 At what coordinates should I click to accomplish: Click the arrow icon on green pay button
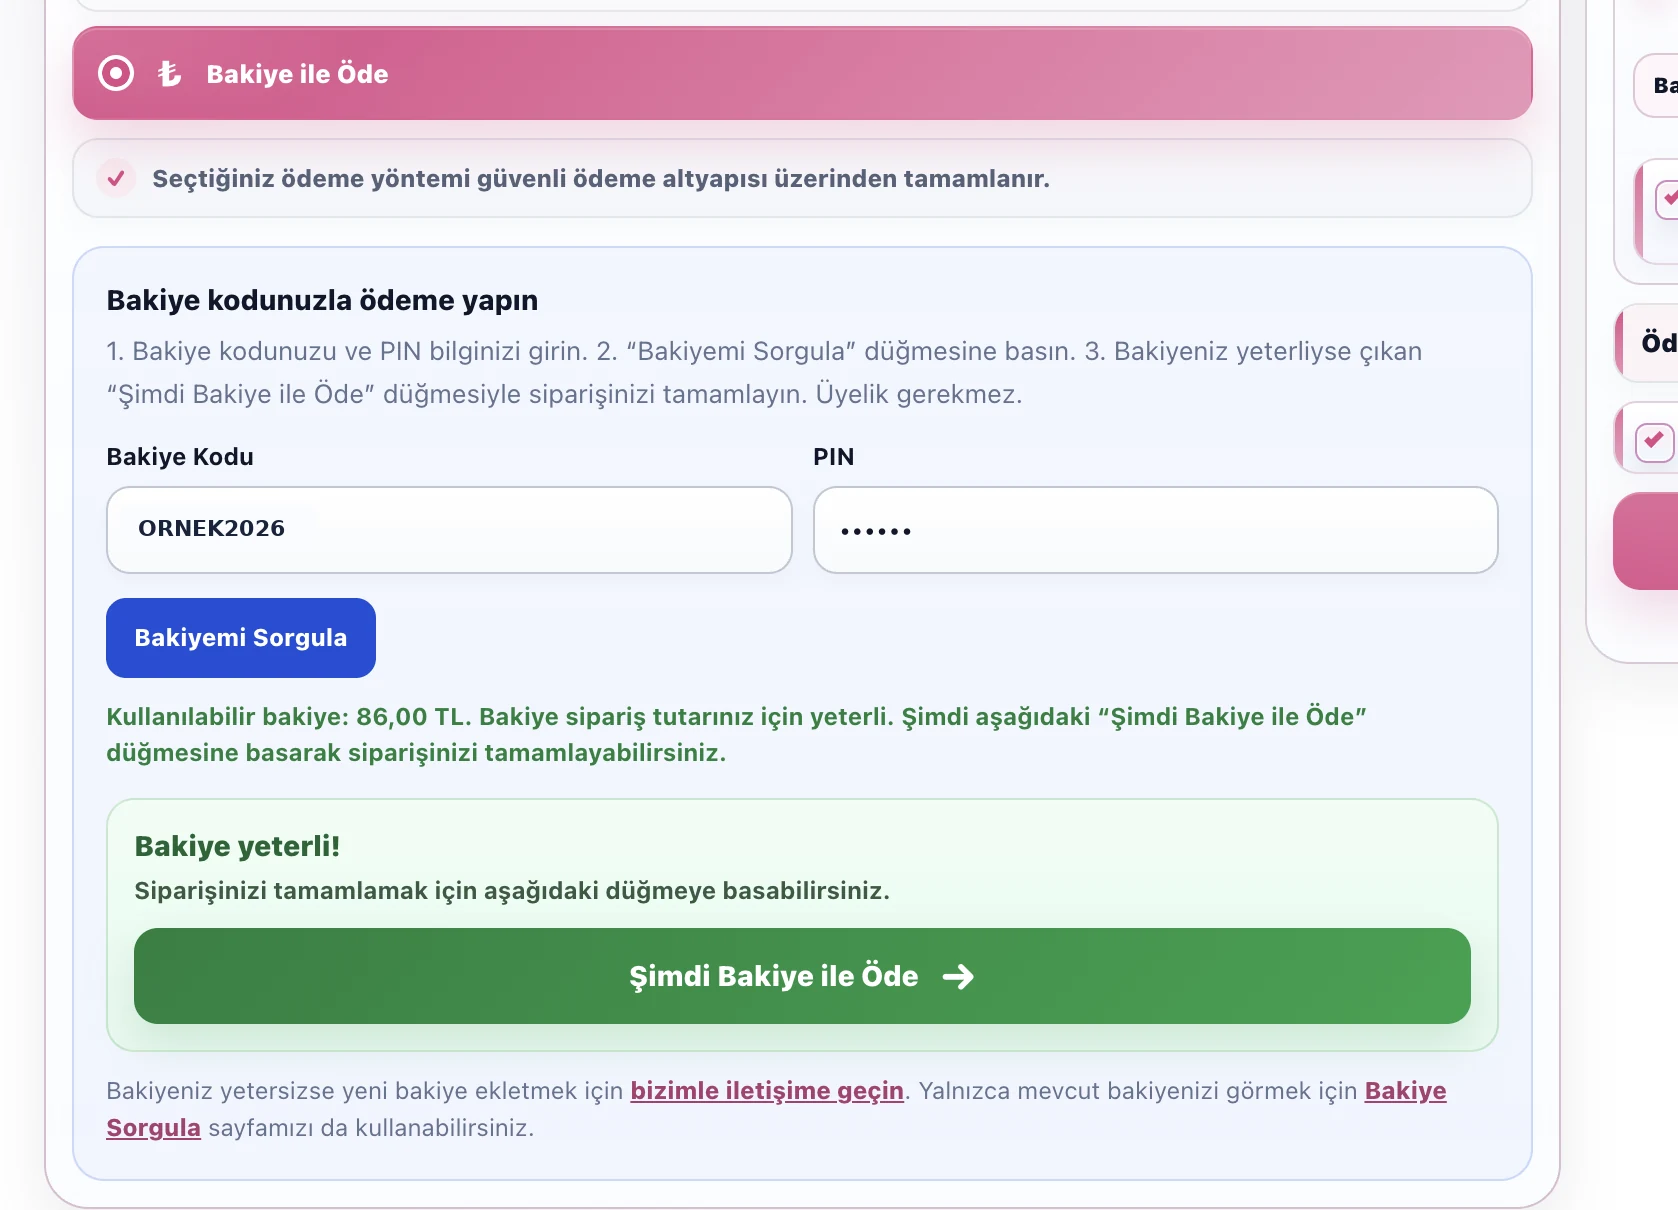point(958,976)
